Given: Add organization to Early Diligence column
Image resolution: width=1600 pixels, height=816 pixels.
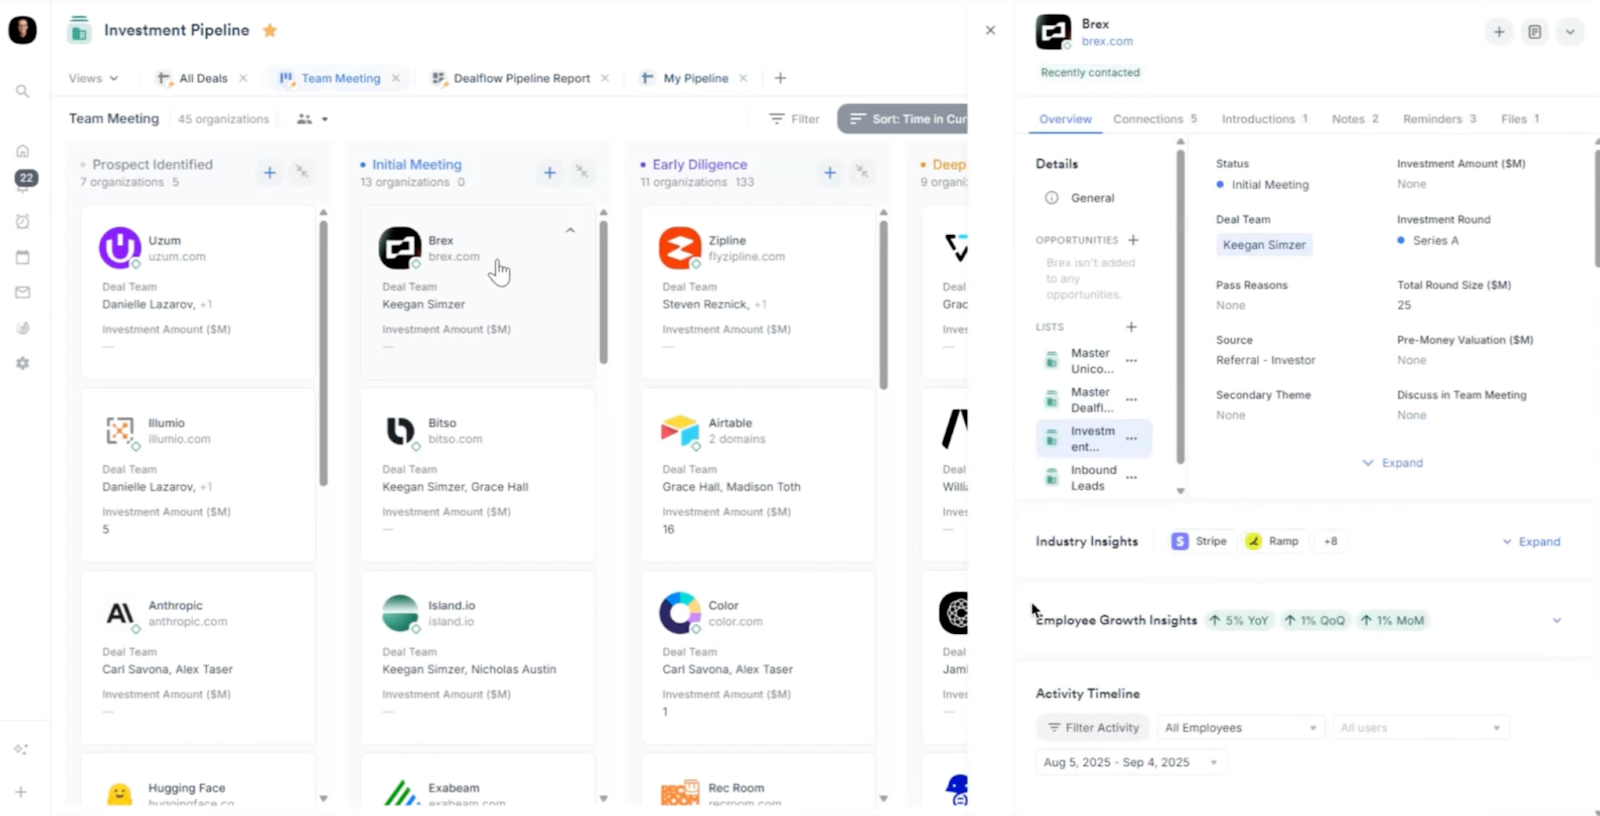Looking at the screenshot, I should [x=829, y=173].
